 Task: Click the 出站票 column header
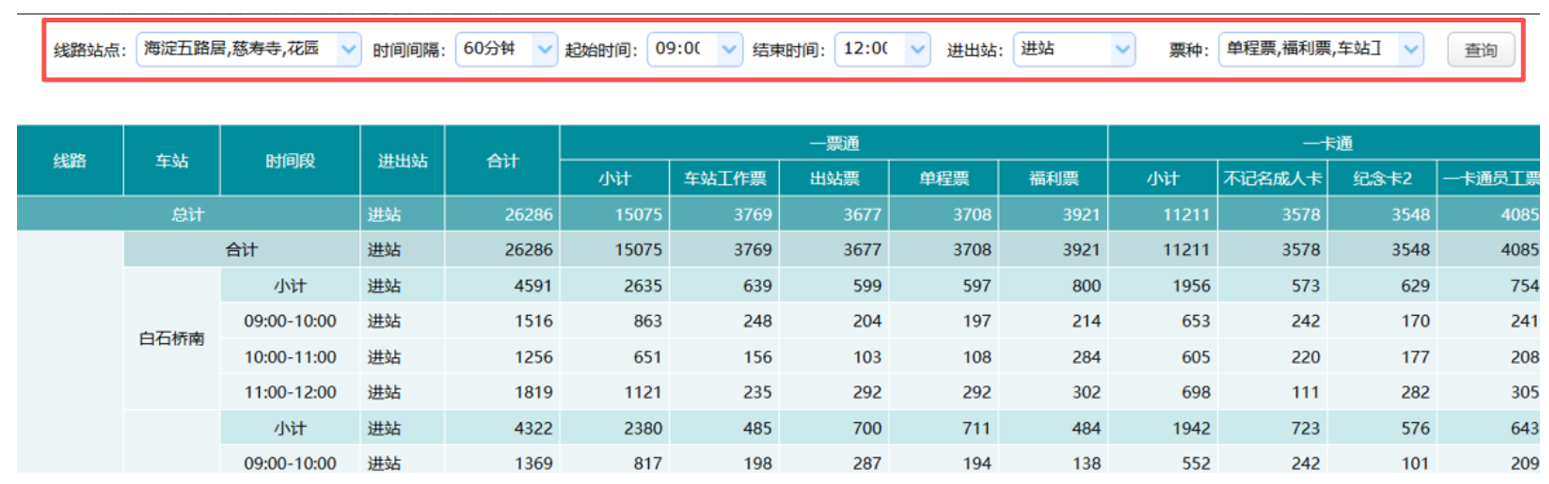click(834, 179)
